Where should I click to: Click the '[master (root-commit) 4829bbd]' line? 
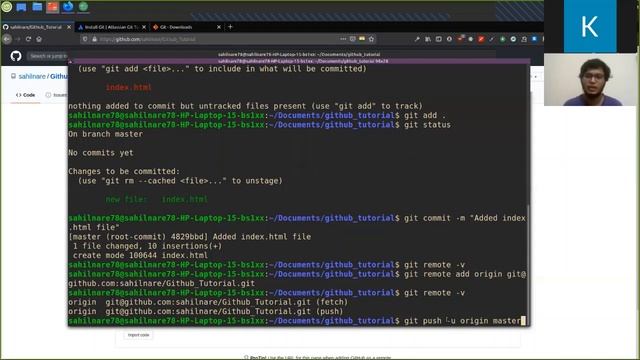point(190,237)
